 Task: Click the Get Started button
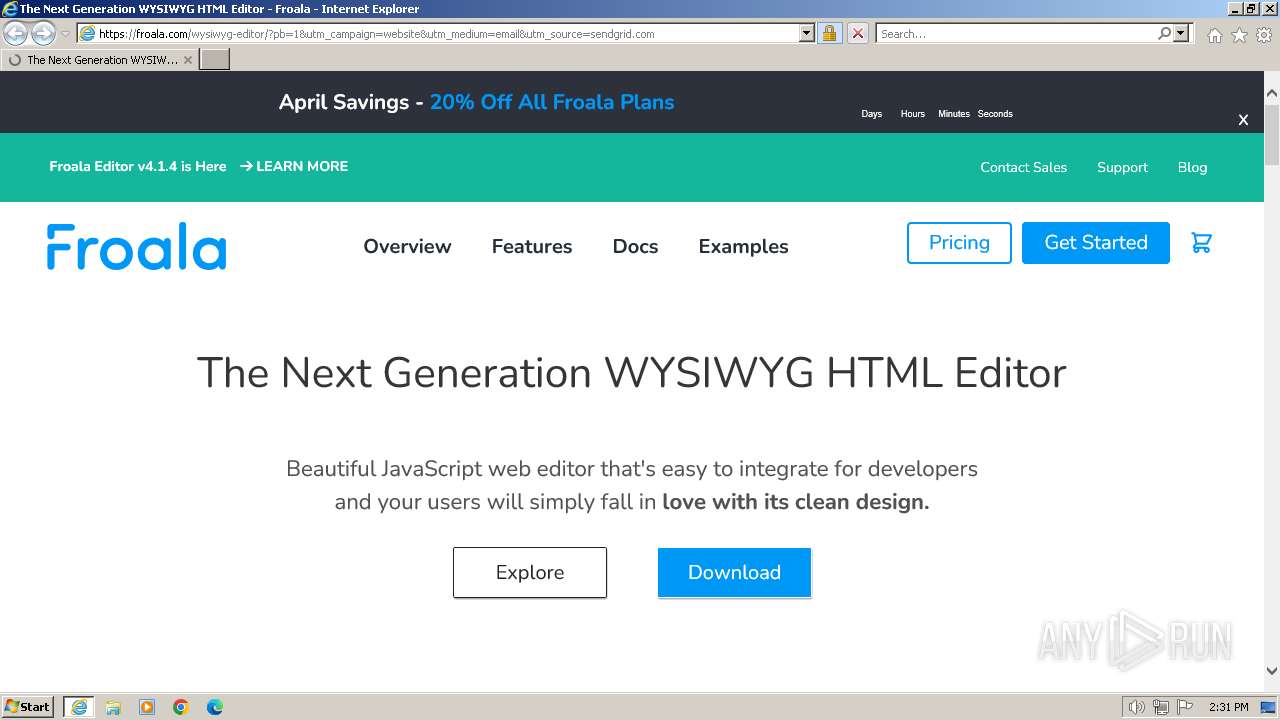tap(1096, 243)
